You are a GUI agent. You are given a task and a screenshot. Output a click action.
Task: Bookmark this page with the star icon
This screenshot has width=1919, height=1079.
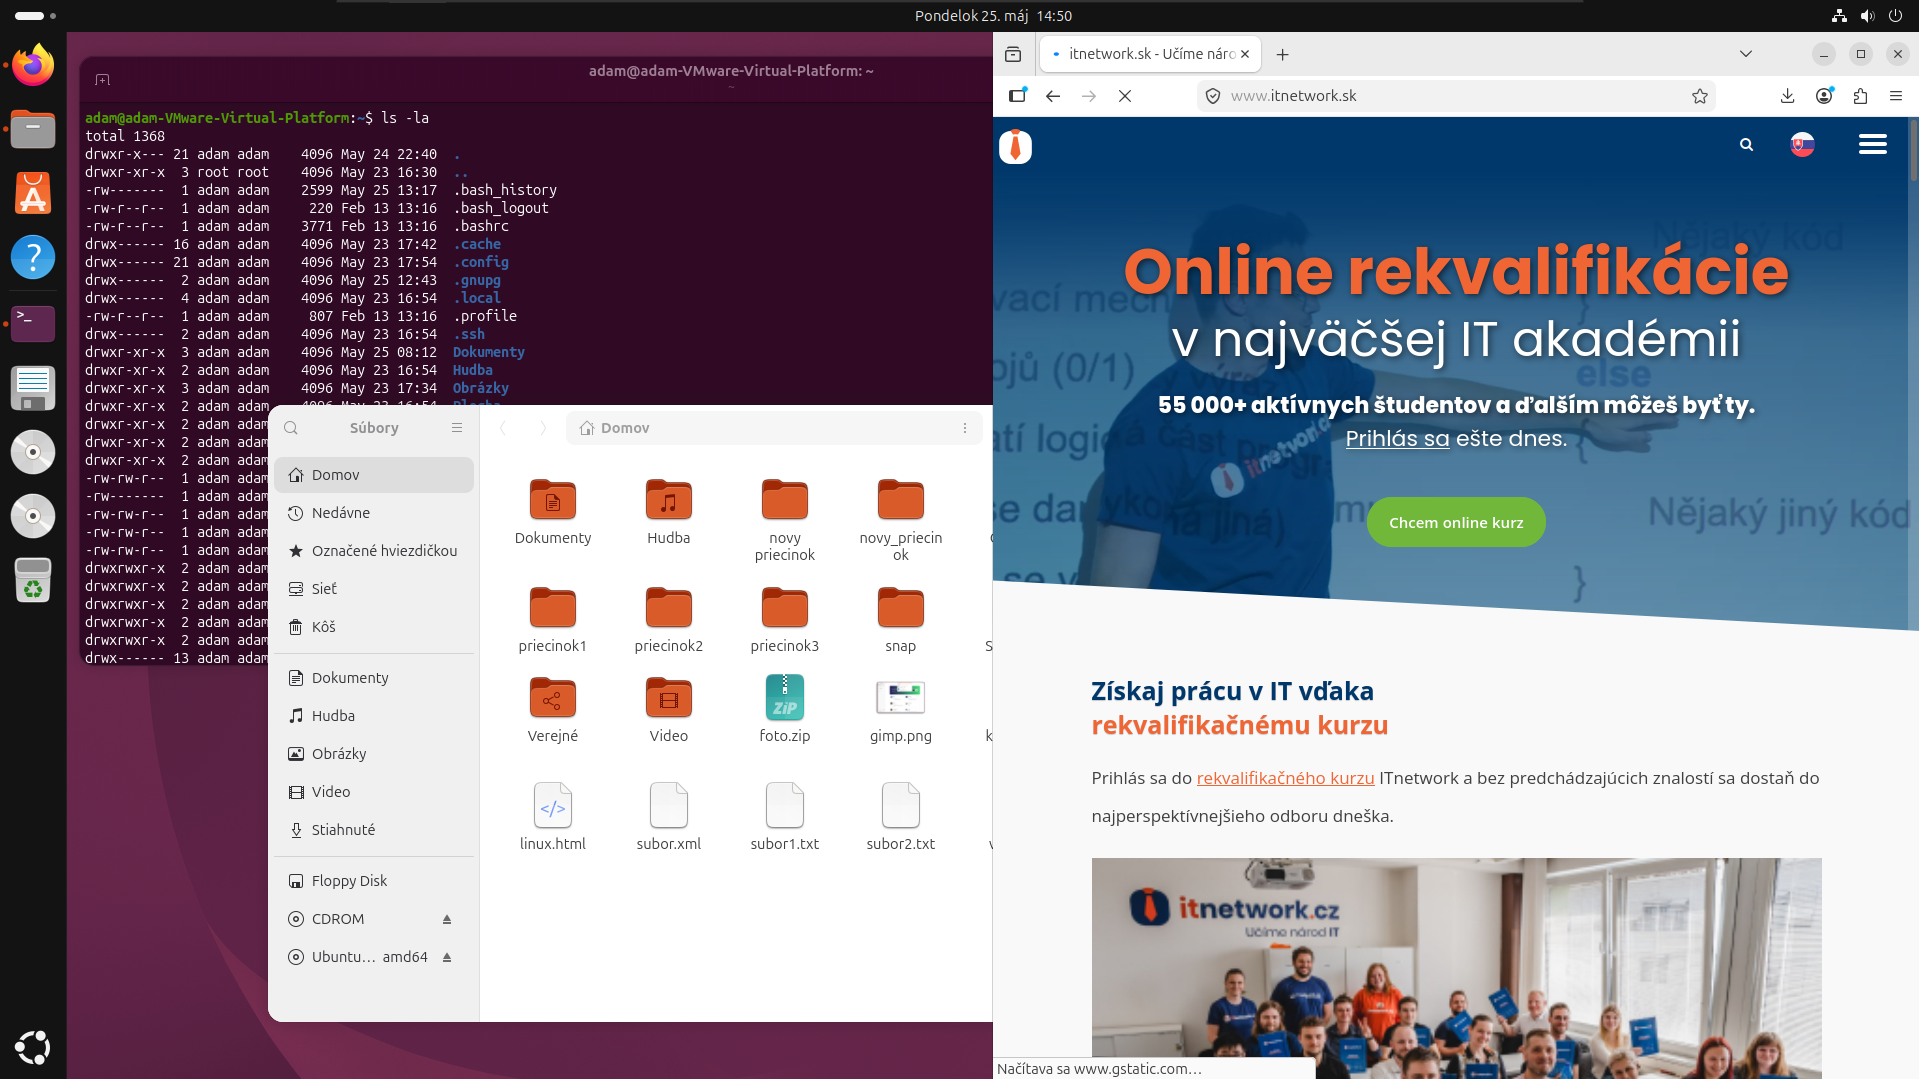click(1700, 96)
